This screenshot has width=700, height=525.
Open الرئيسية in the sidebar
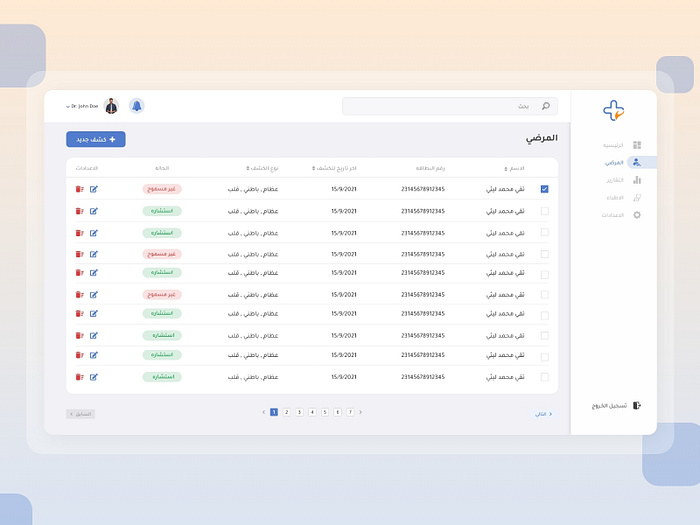pyautogui.click(x=622, y=145)
